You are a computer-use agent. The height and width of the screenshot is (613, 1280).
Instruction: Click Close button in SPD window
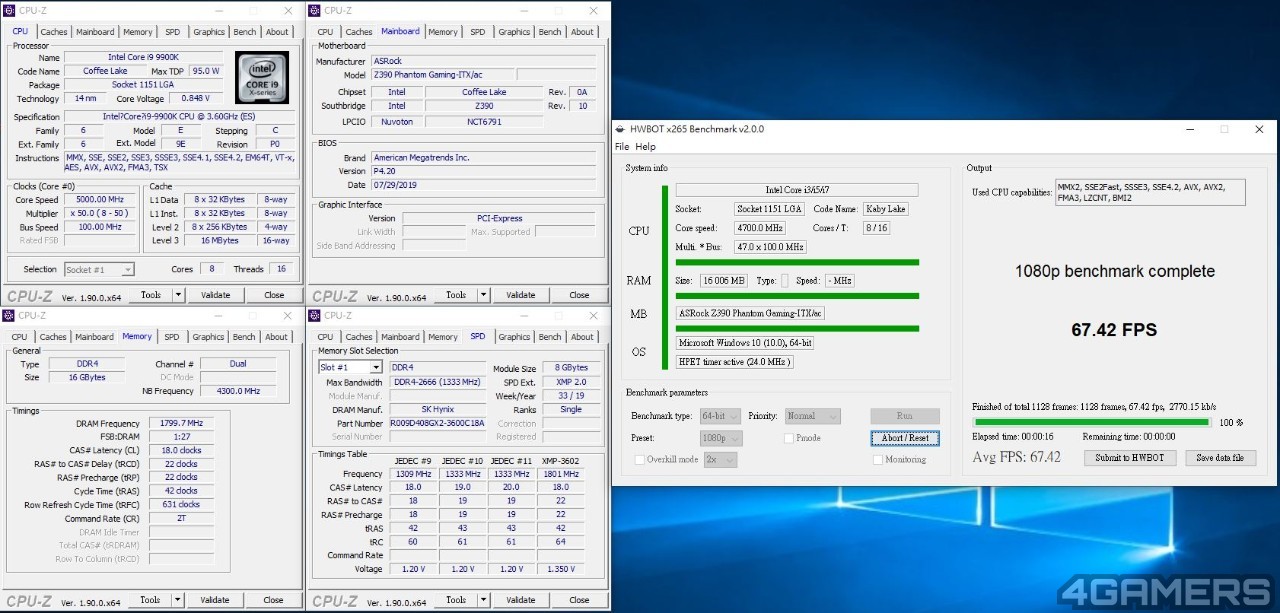tap(579, 600)
